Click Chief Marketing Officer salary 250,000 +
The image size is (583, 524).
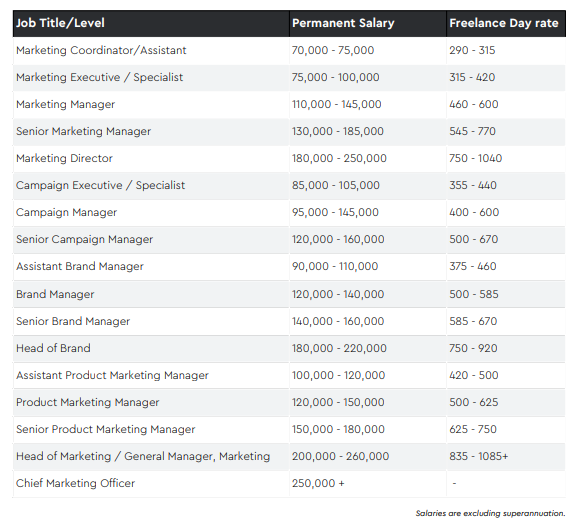click(318, 483)
